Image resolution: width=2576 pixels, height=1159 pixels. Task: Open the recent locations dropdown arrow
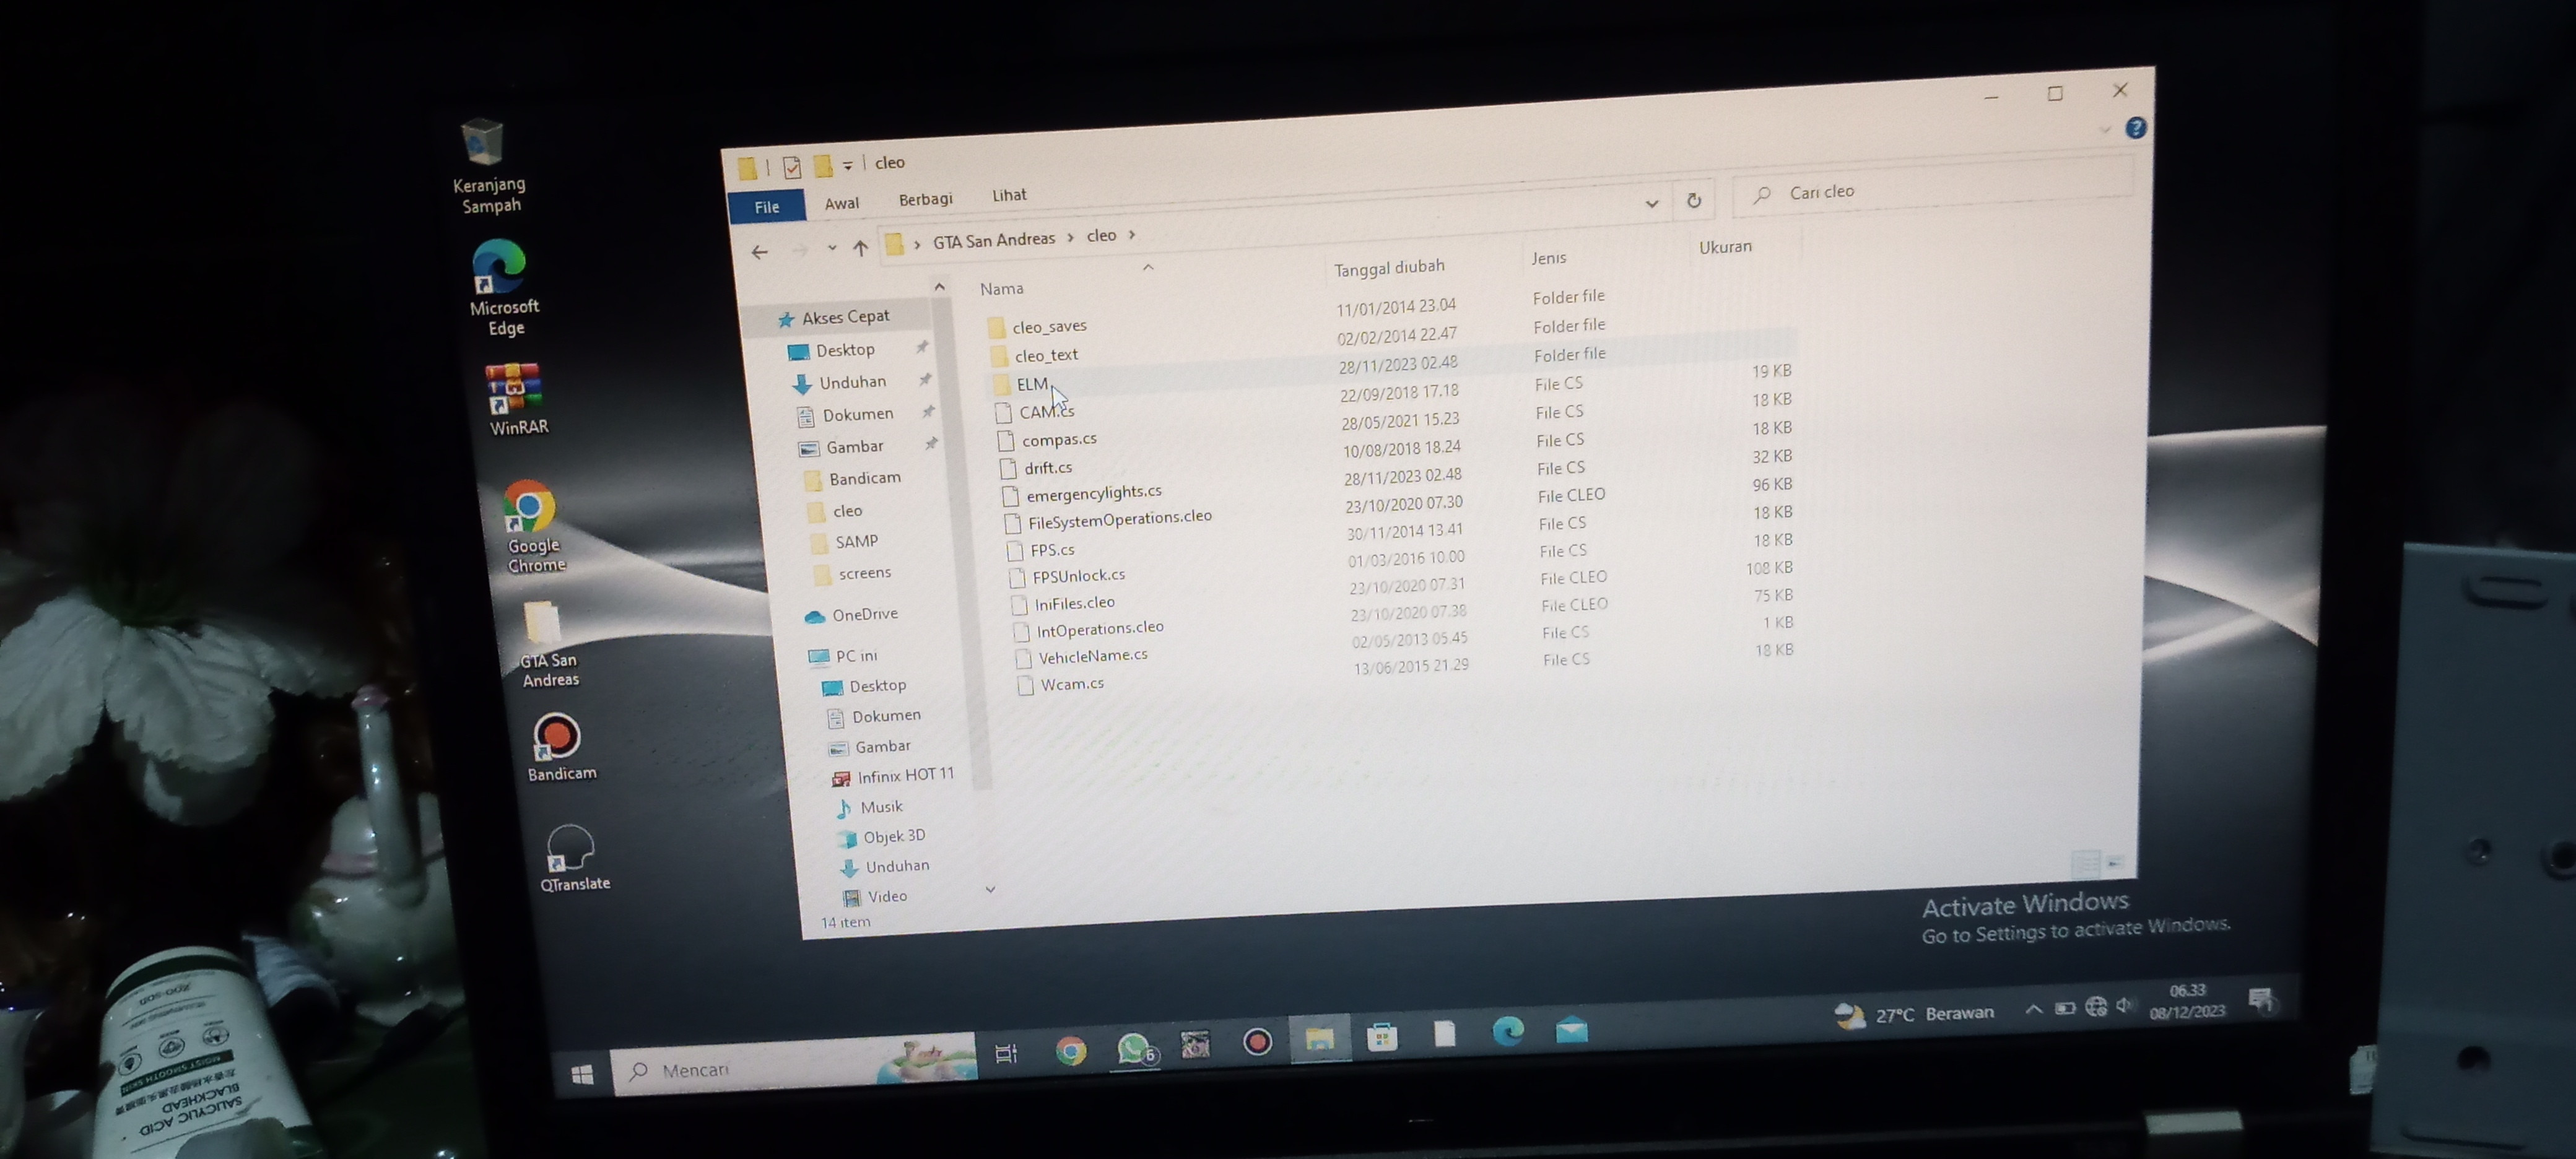coord(831,248)
